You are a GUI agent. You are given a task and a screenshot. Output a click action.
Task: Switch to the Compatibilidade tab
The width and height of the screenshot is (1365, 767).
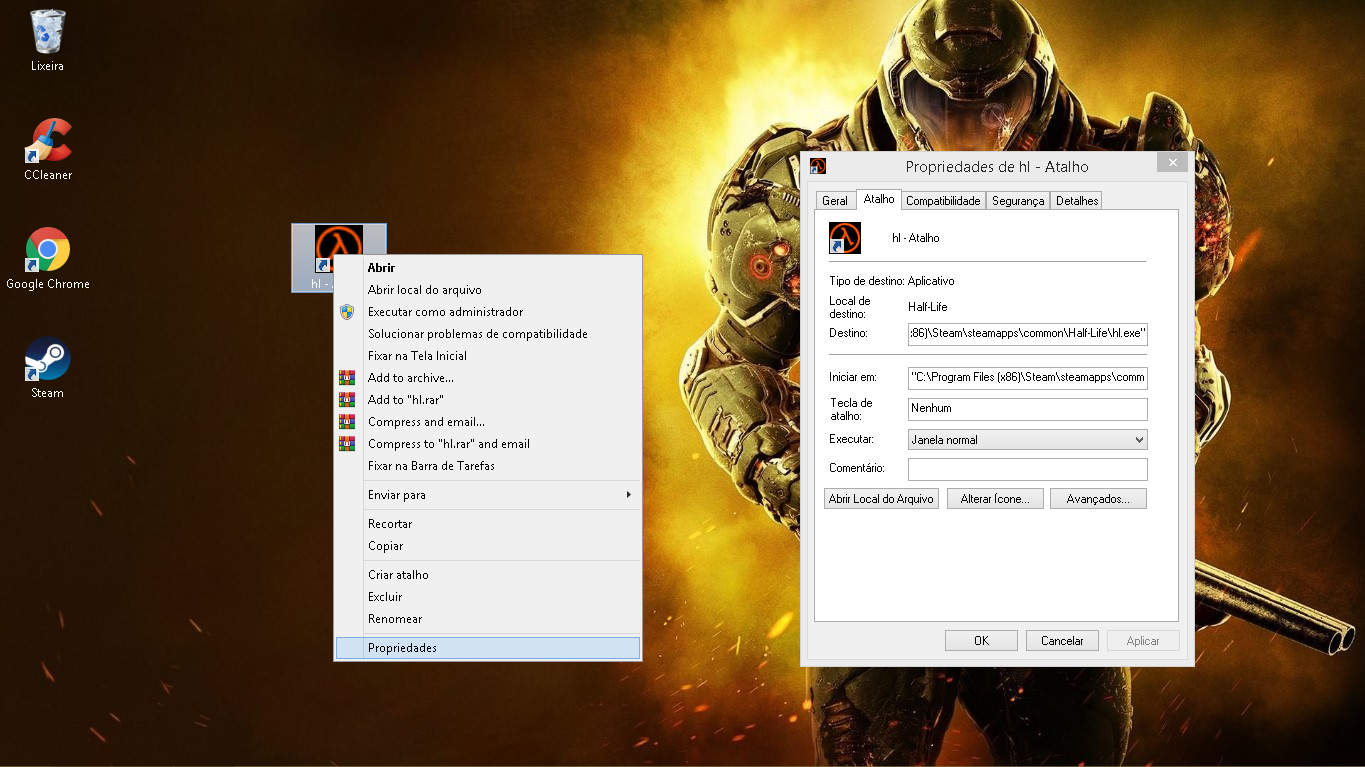943,201
